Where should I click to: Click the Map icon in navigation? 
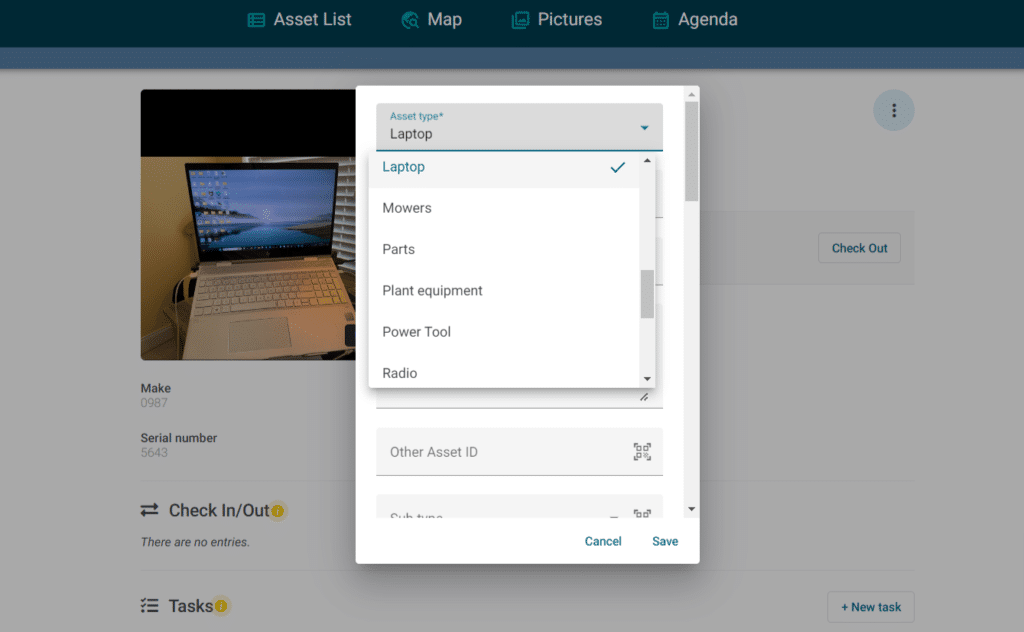(x=410, y=20)
